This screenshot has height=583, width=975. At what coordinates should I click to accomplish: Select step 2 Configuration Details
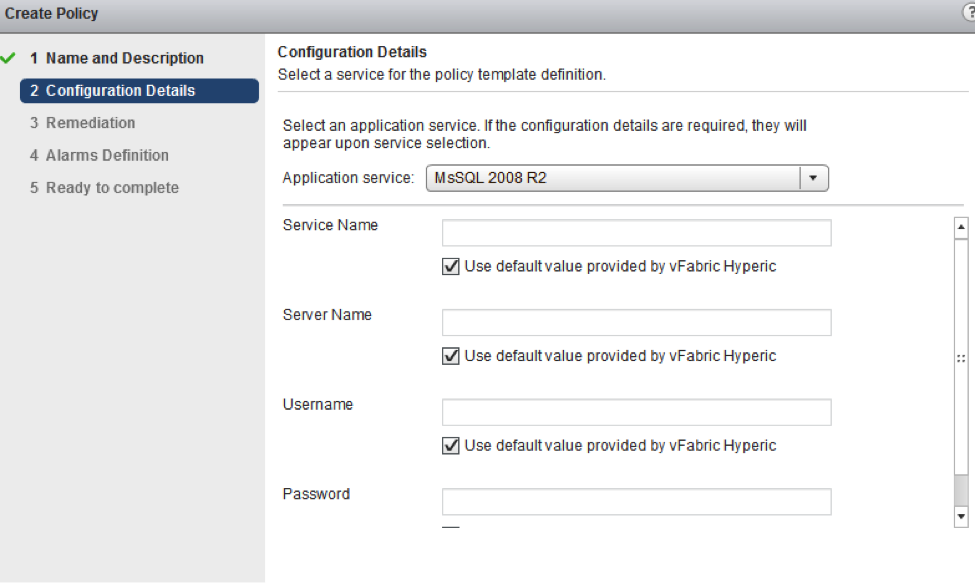point(139,91)
